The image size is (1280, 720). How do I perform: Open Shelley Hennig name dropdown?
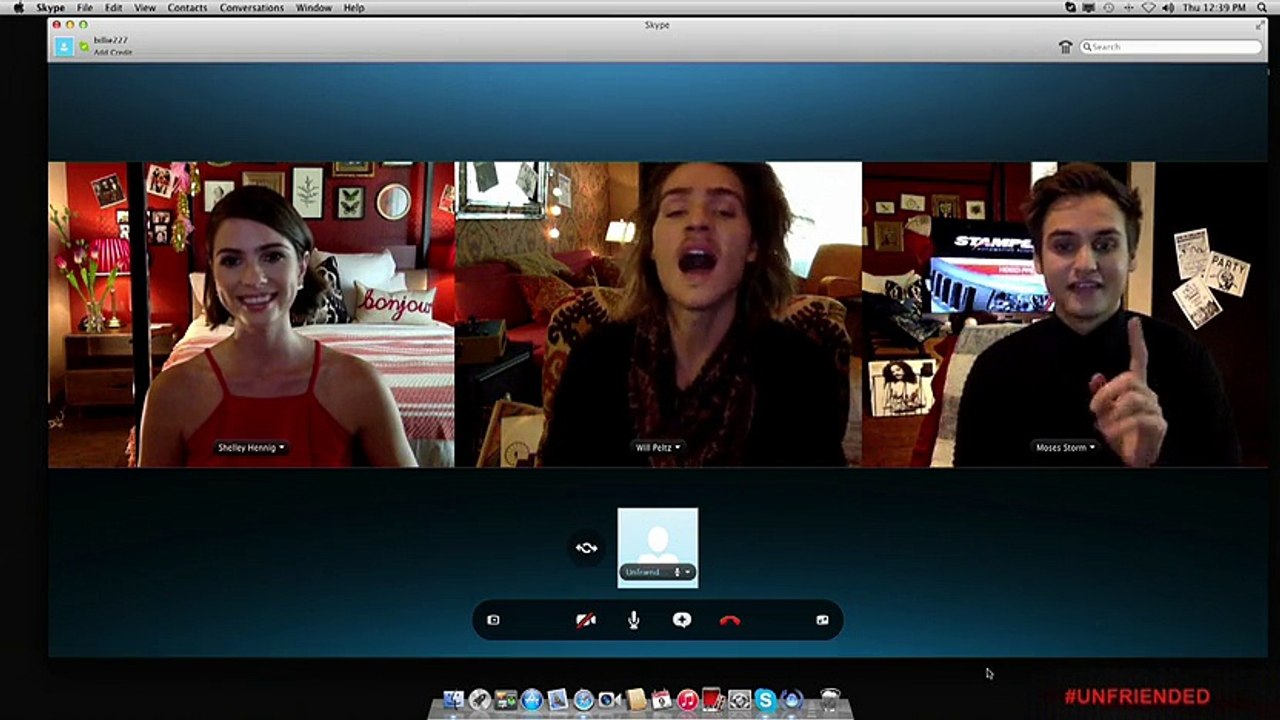point(252,448)
